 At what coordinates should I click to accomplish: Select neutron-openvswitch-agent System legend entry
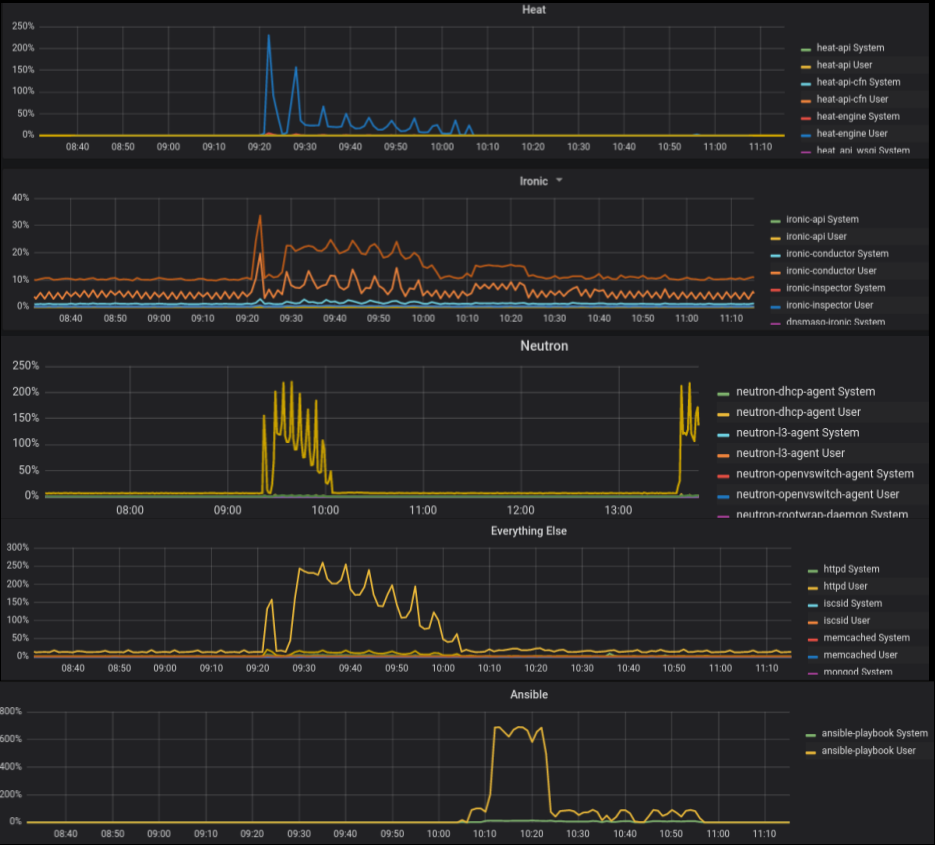point(824,473)
